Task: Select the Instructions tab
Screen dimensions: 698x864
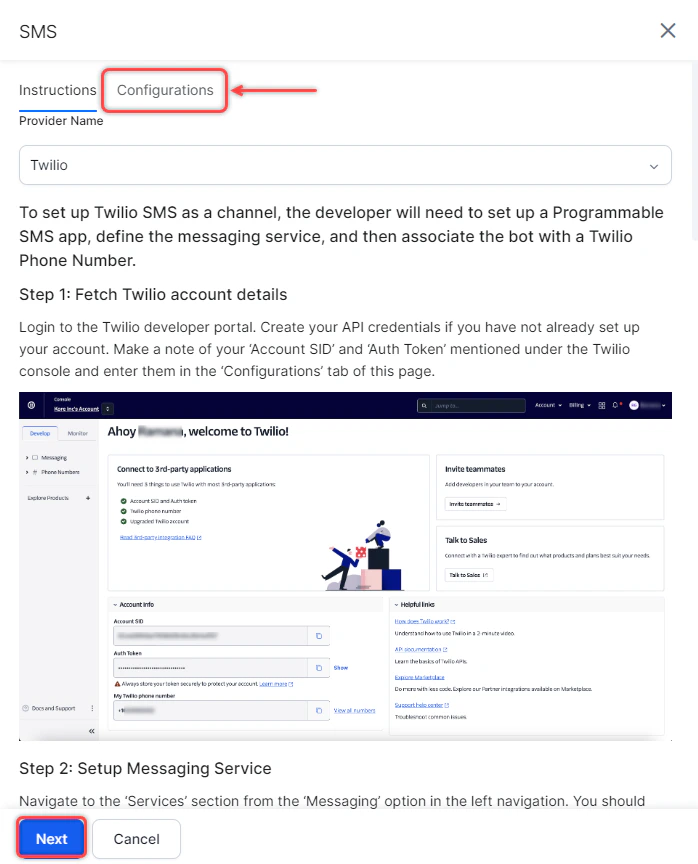Action: pos(58,90)
